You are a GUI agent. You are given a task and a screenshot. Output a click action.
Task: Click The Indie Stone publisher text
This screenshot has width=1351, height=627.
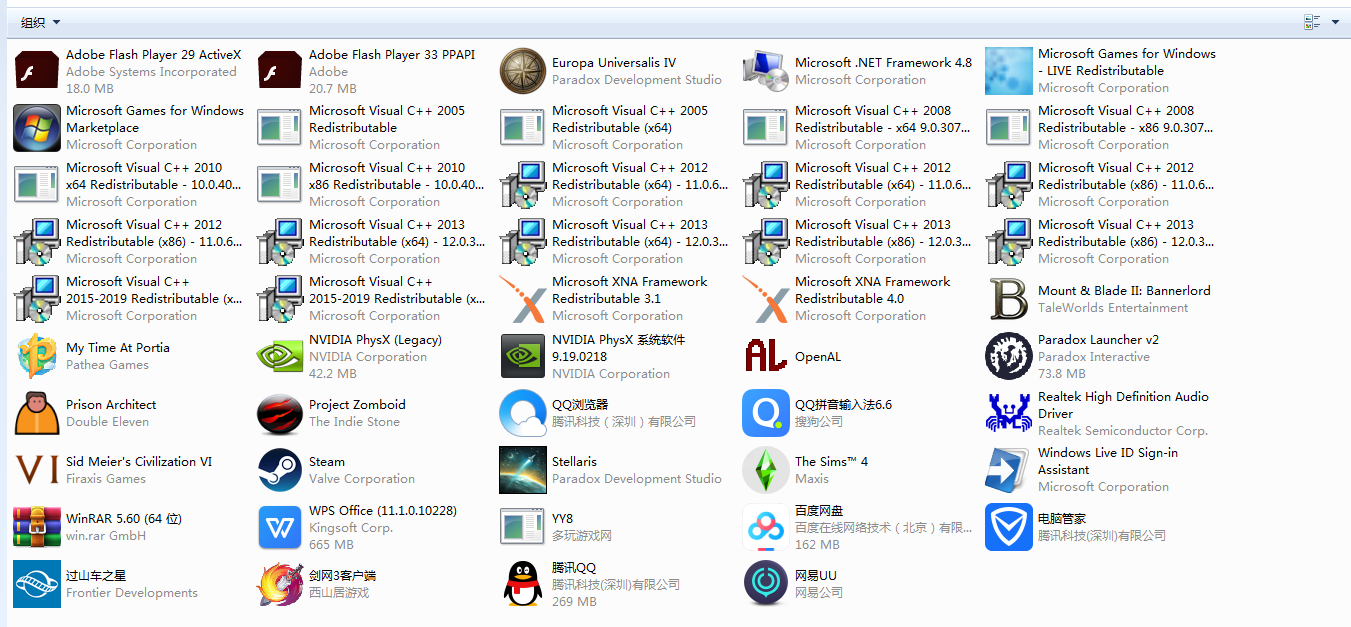pos(354,422)
